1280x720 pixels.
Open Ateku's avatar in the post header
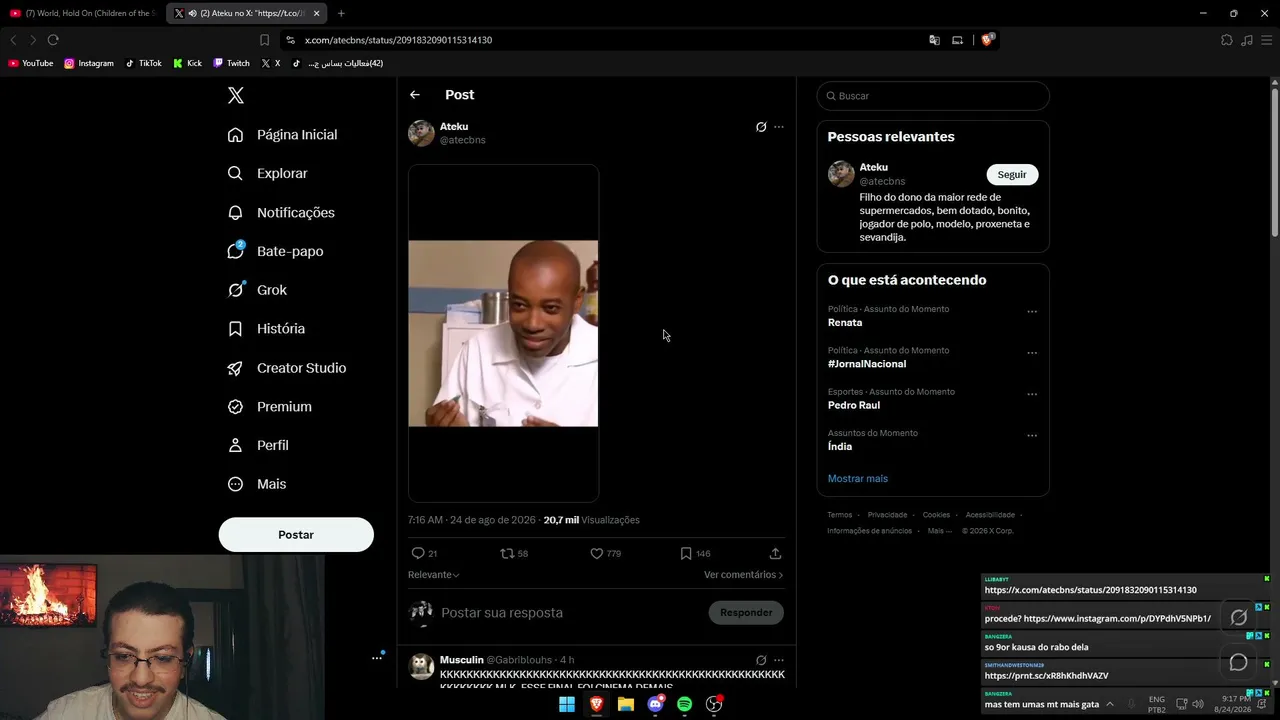[421, 133]
